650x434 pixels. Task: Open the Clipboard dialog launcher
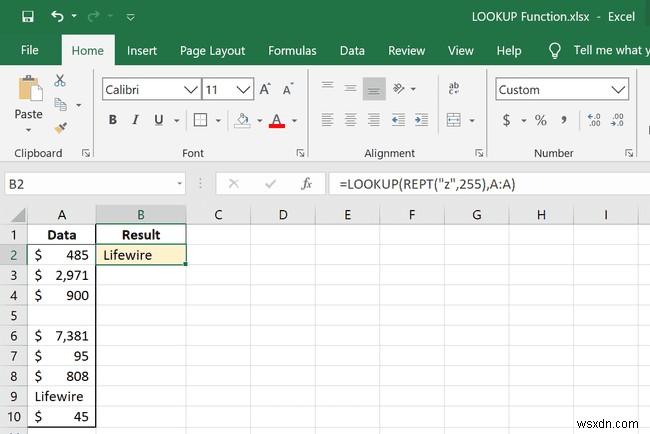pos(86,153)
